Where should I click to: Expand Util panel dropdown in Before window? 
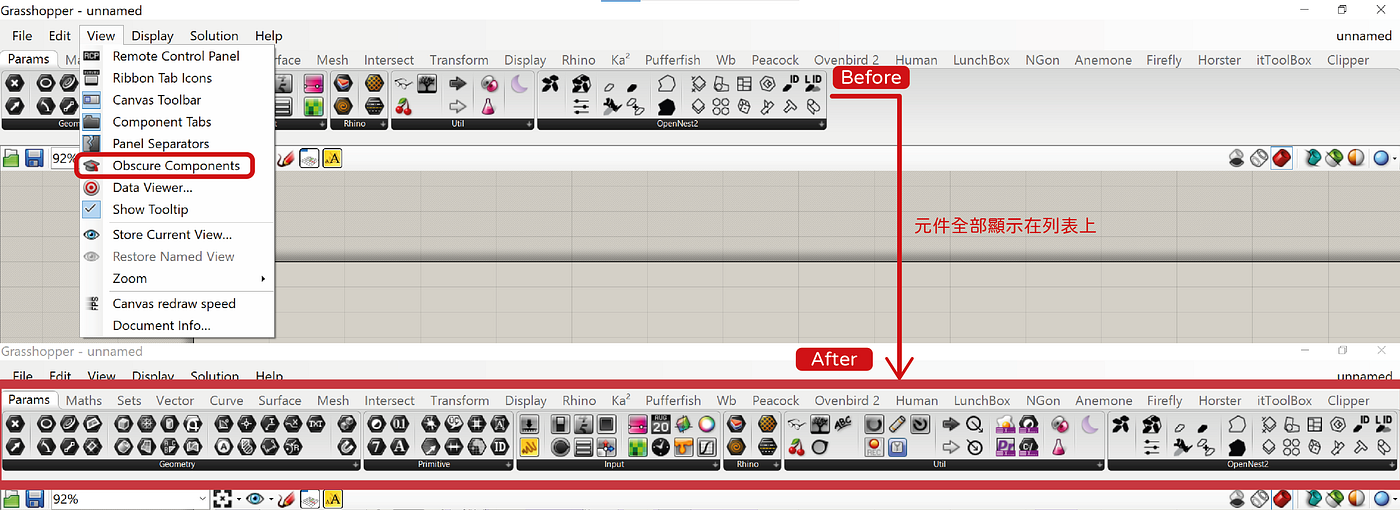click(x=529, y=125)
